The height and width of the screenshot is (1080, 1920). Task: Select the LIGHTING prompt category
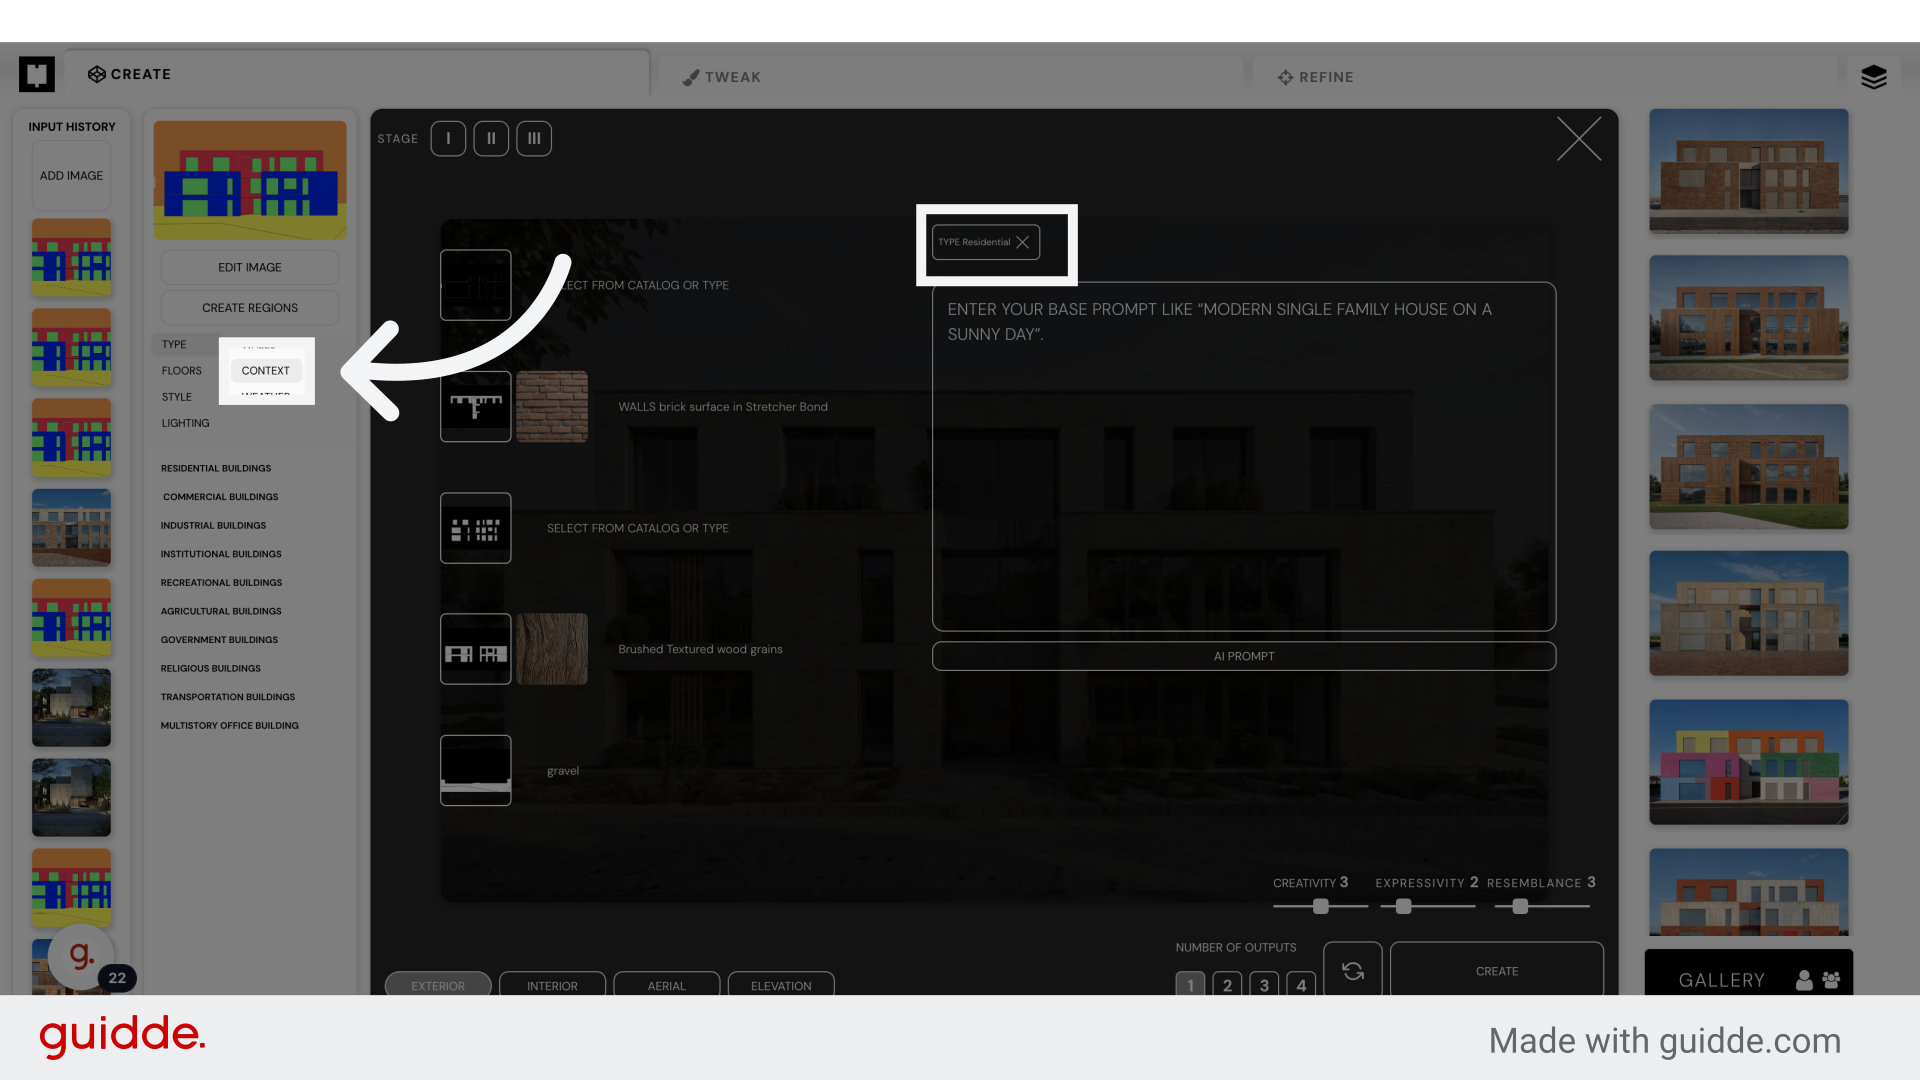coord(185,423)
